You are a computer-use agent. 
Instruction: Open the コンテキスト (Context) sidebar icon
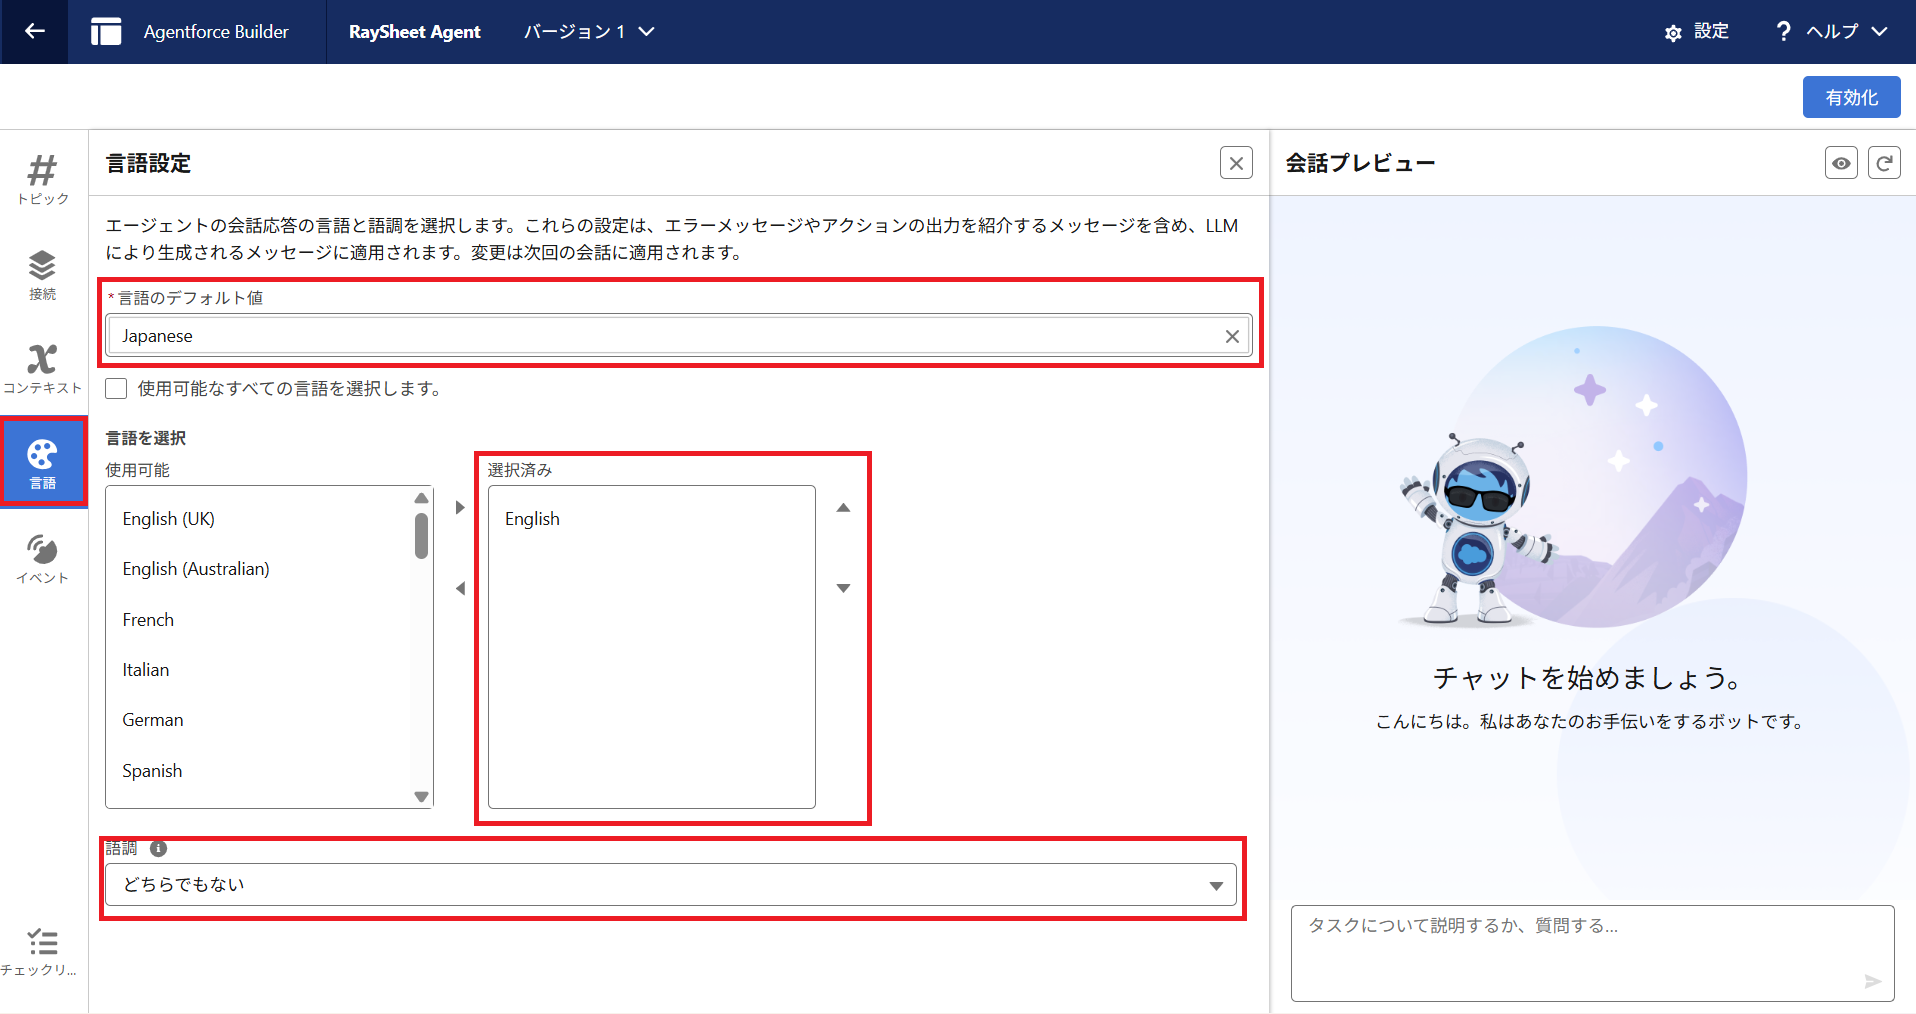(42, 368)
